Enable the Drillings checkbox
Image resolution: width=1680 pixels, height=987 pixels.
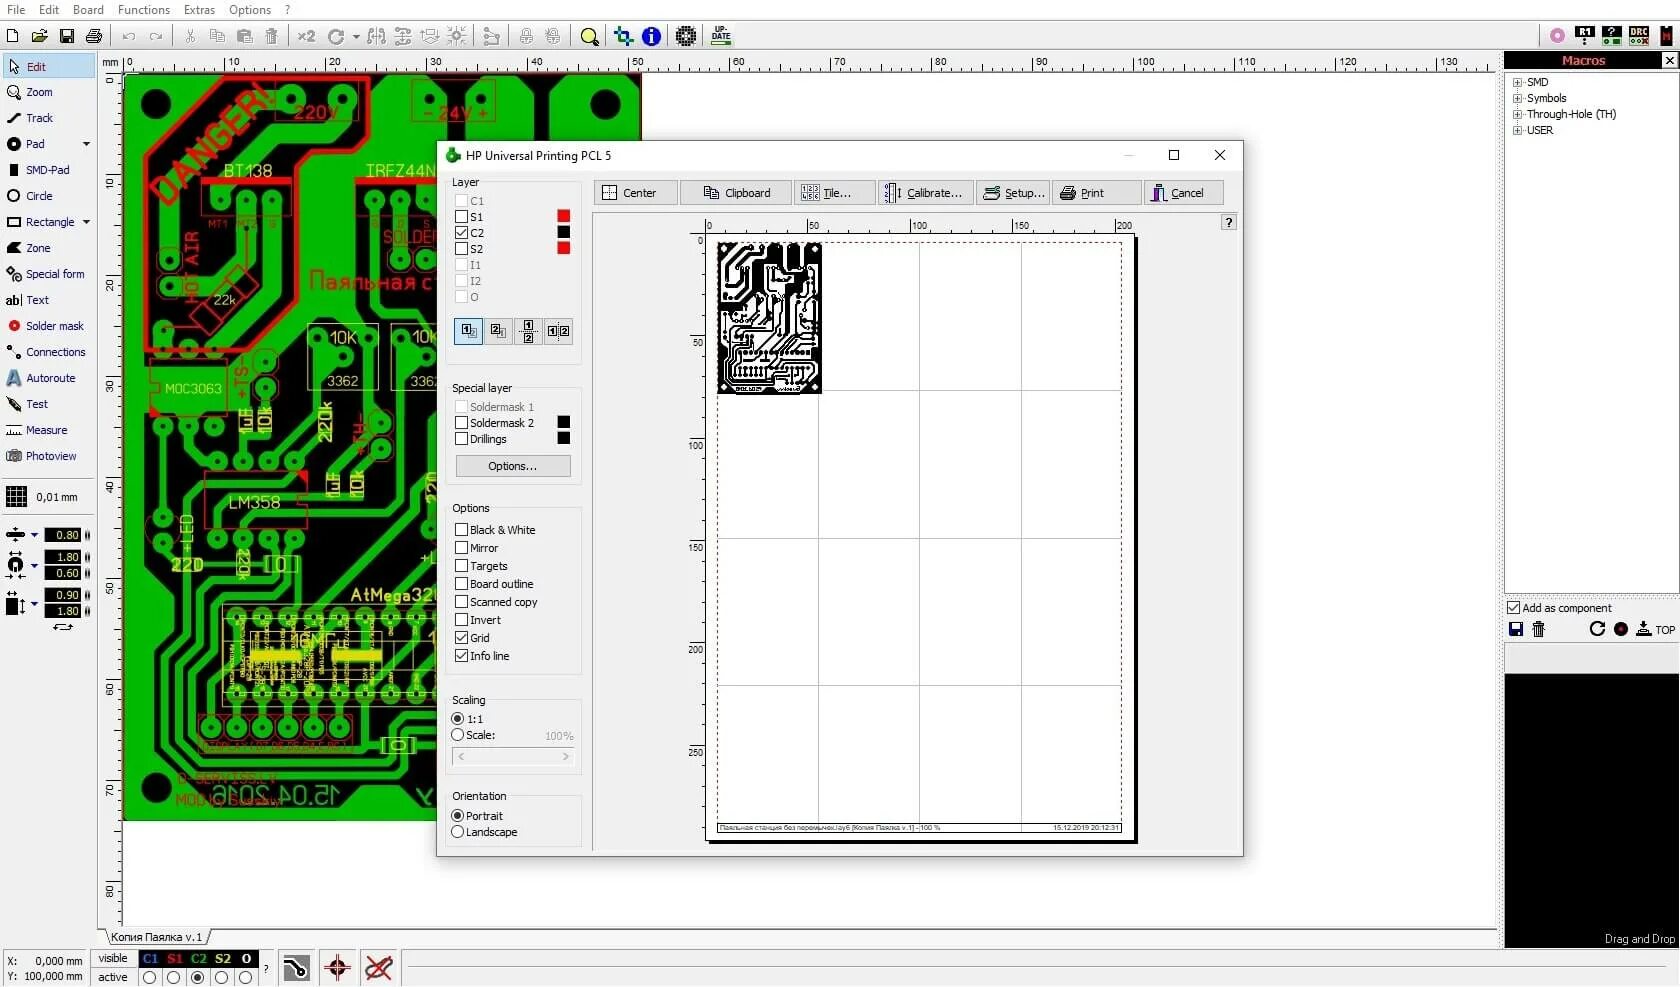point(461,439)
